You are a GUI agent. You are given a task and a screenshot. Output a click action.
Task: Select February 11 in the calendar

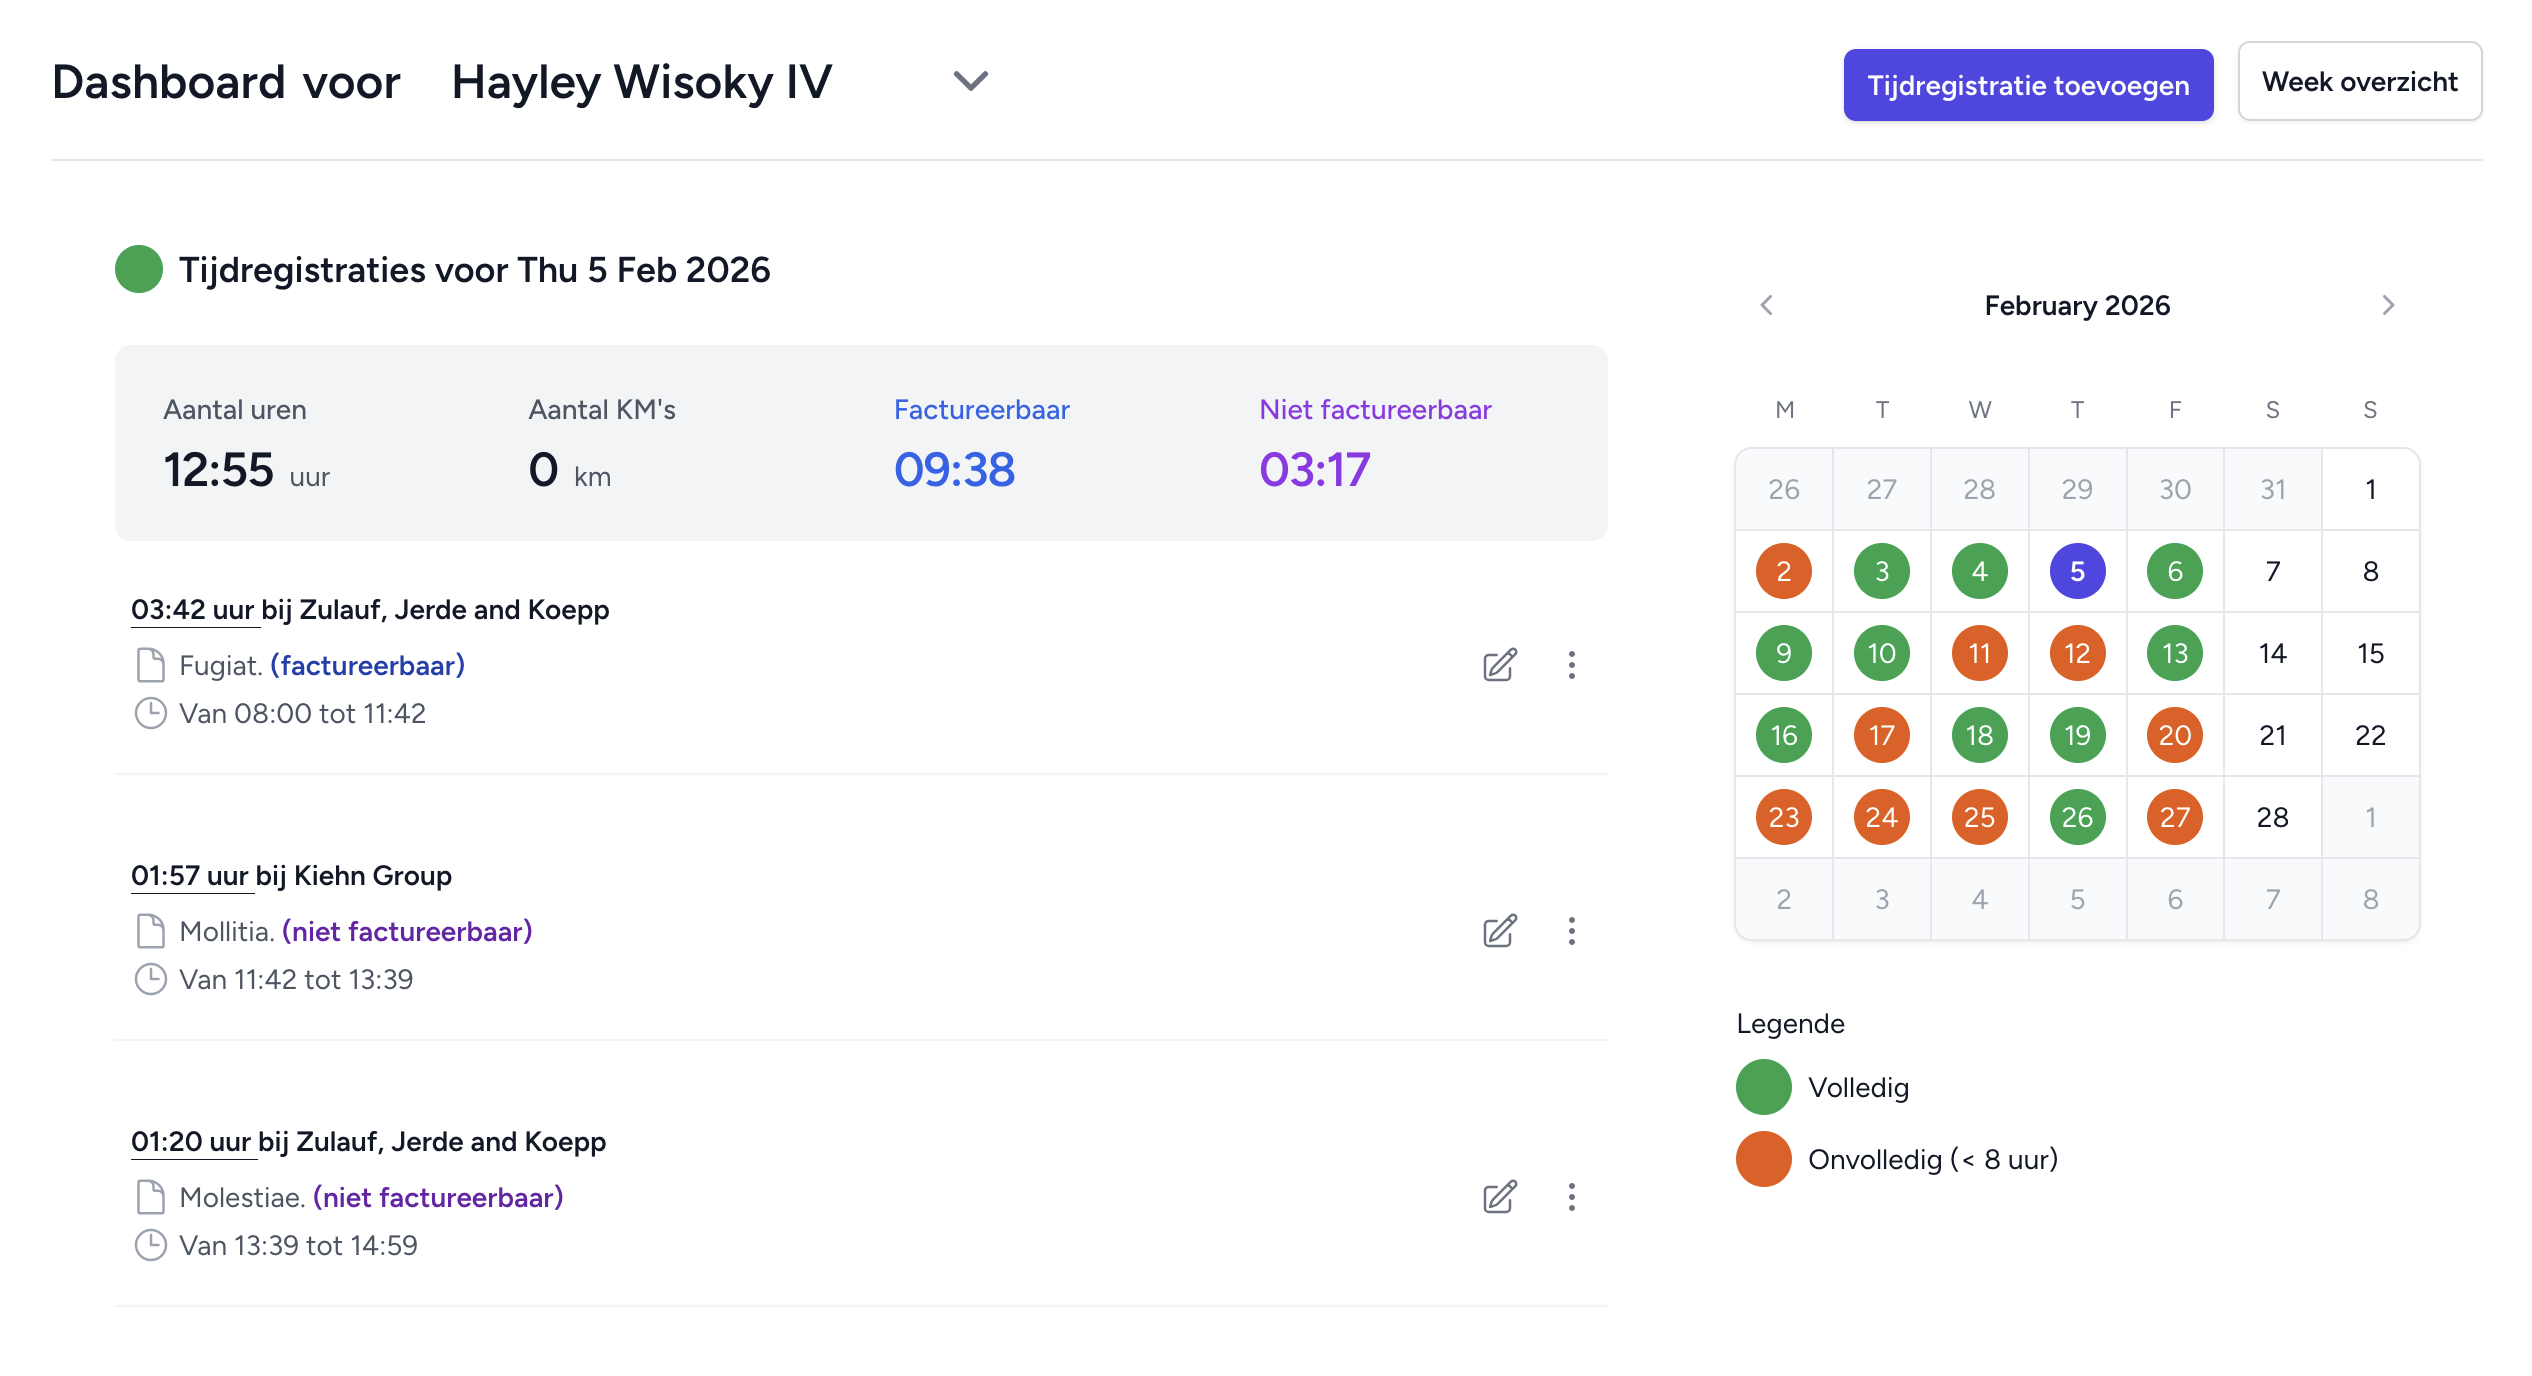(x=1980, y=653)
